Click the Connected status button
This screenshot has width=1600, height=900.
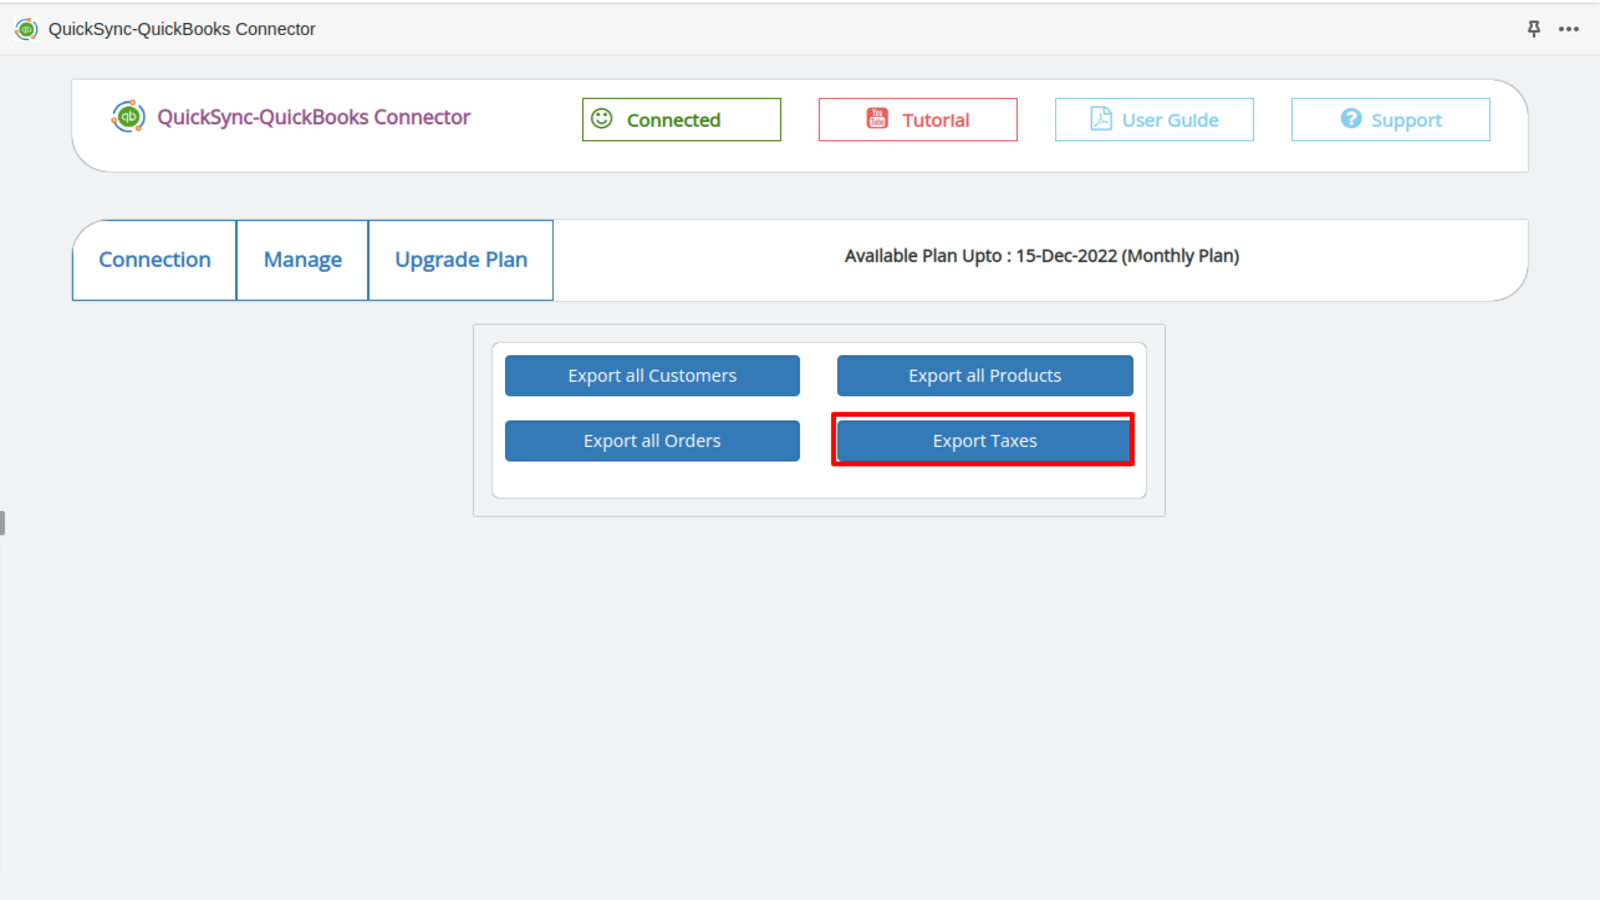pyautogui.click(x=682, y=120)
